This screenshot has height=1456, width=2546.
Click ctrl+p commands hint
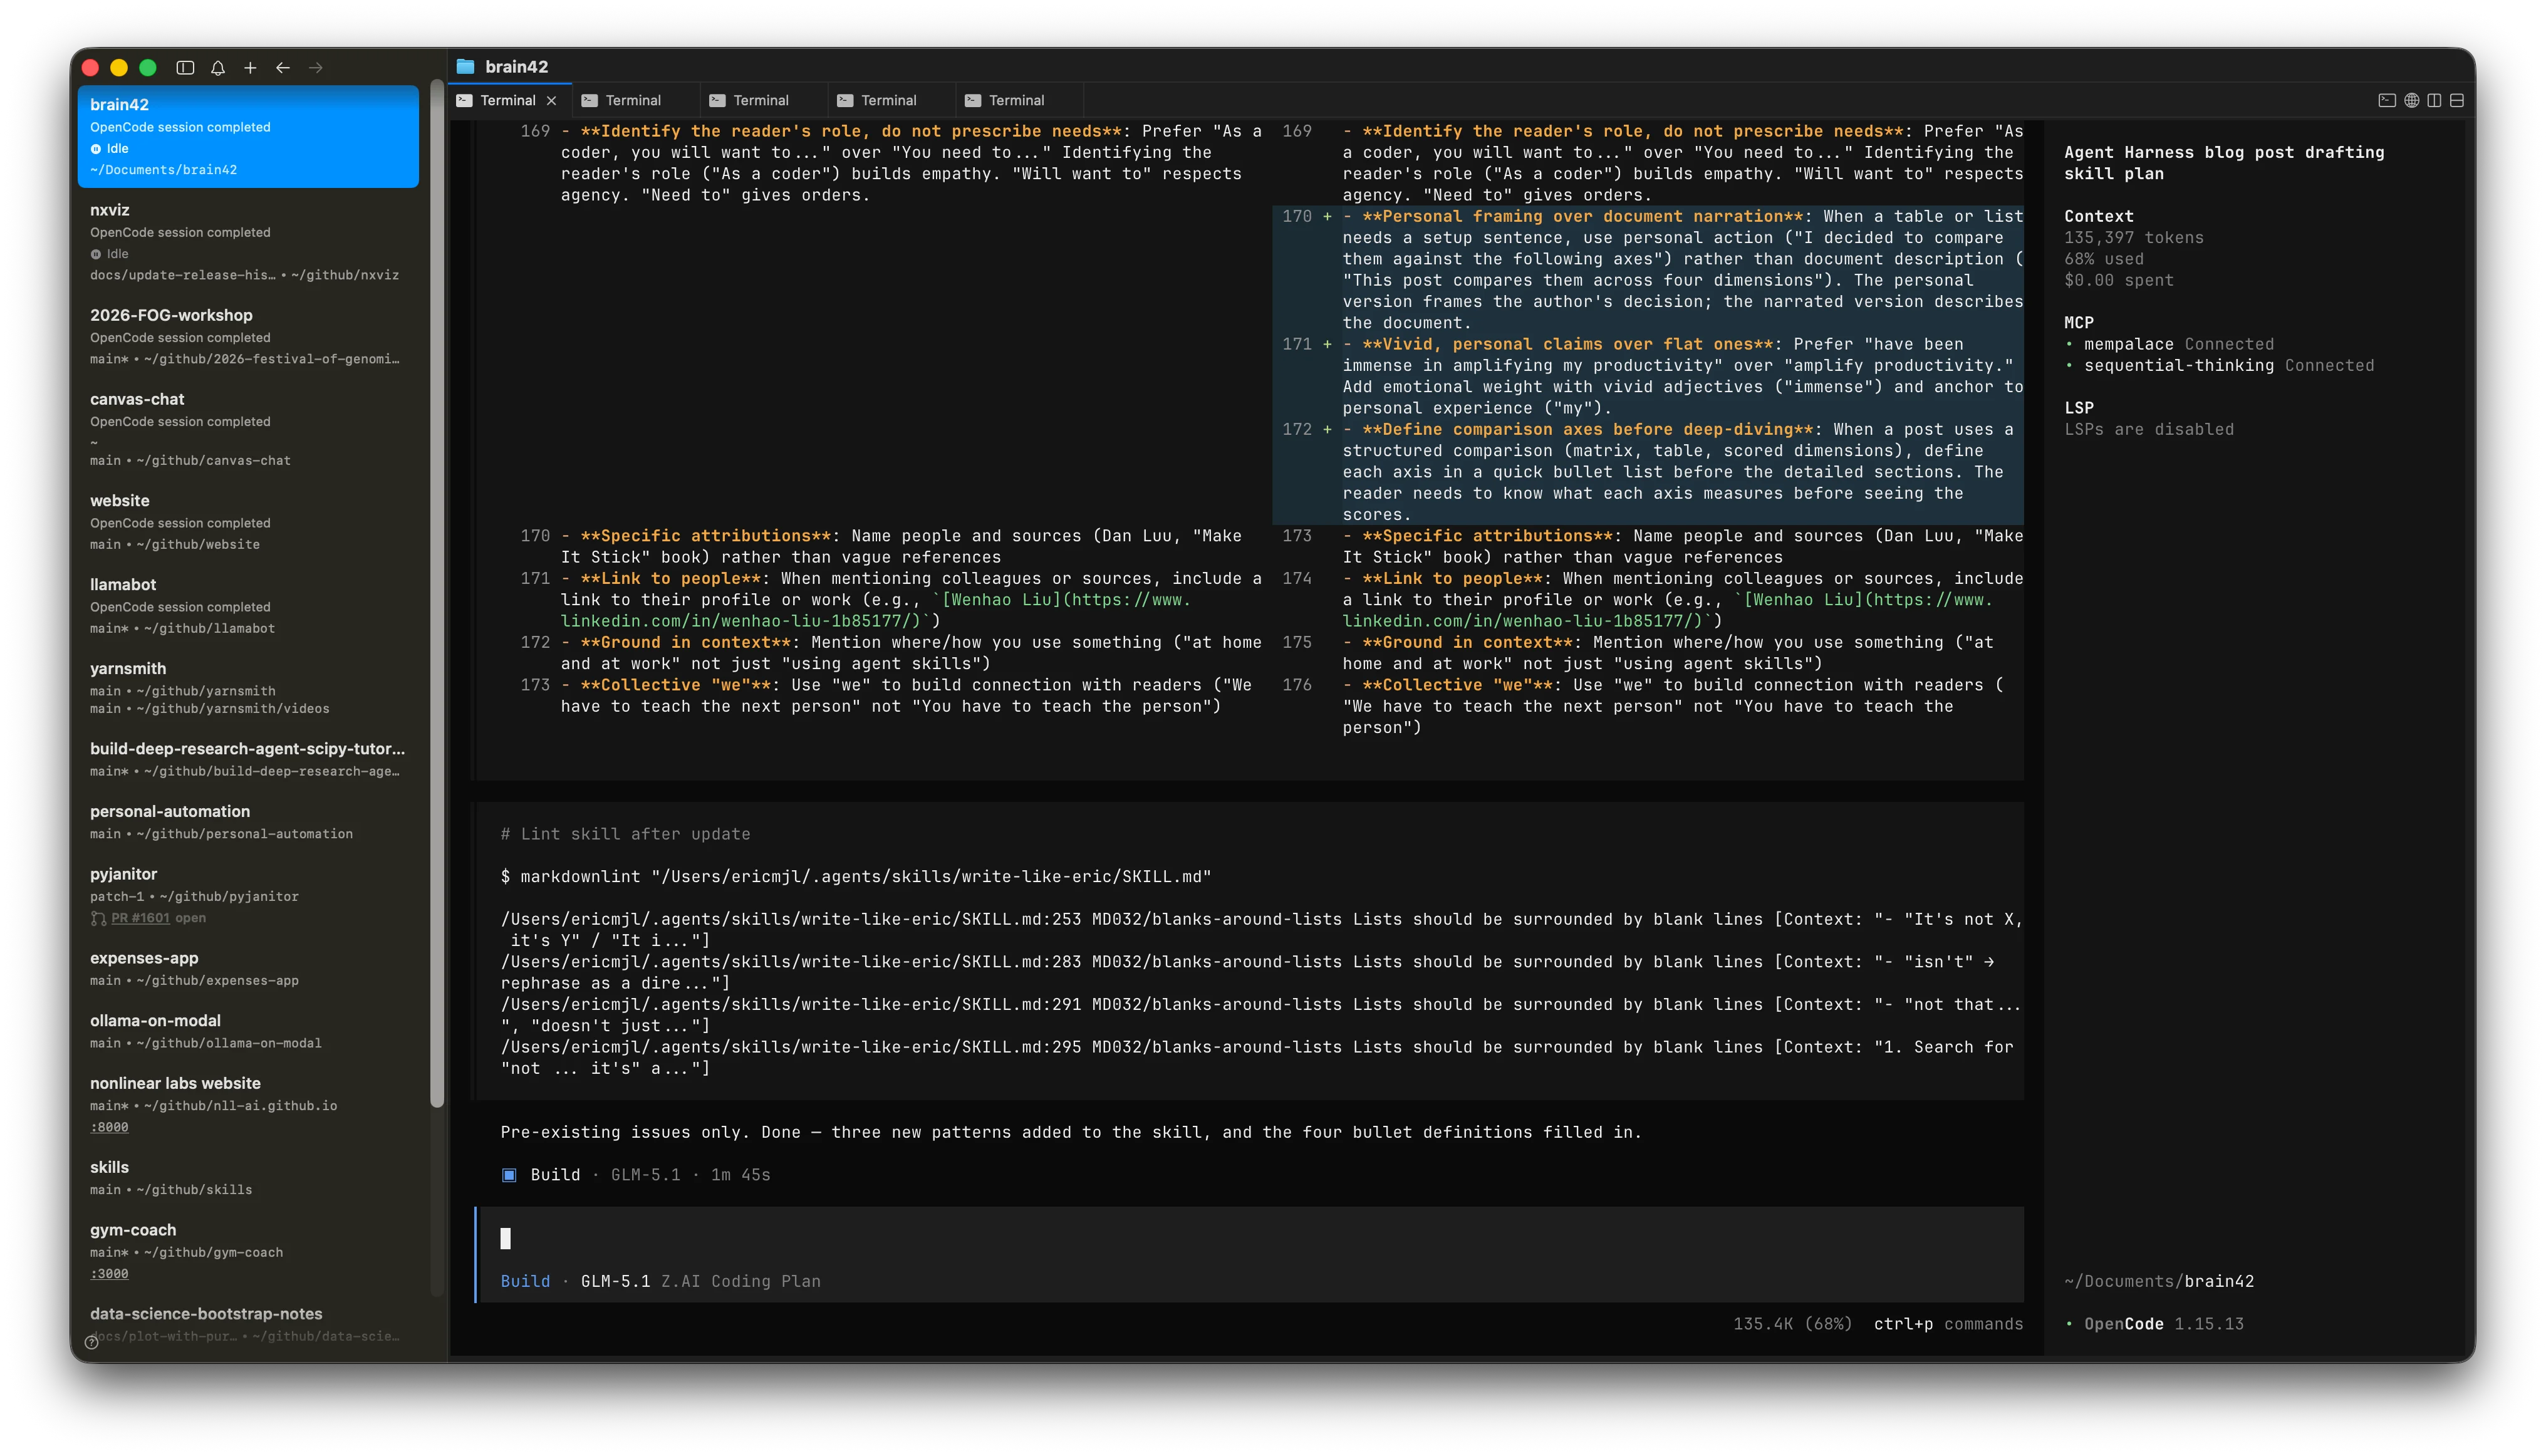(1948, 1324)
